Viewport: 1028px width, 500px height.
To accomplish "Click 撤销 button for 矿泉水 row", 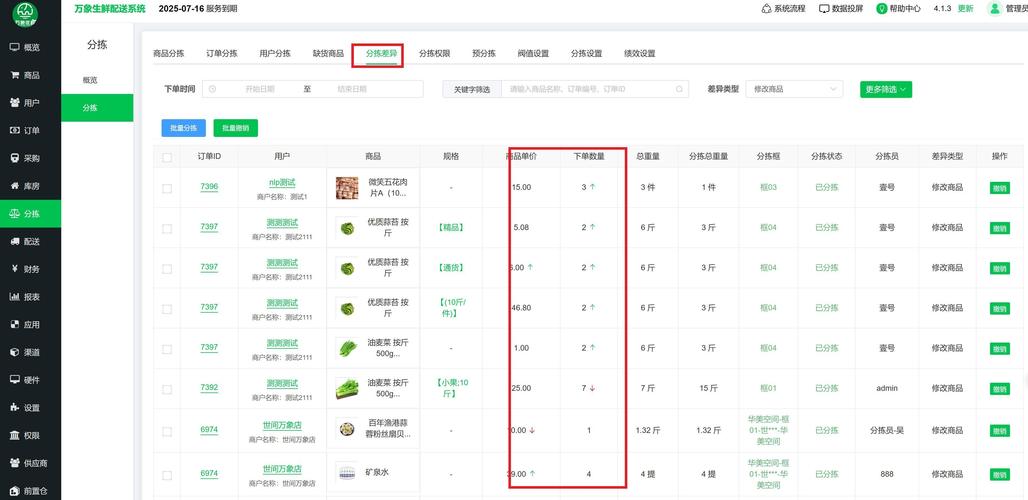I will tap(1000, 474).
